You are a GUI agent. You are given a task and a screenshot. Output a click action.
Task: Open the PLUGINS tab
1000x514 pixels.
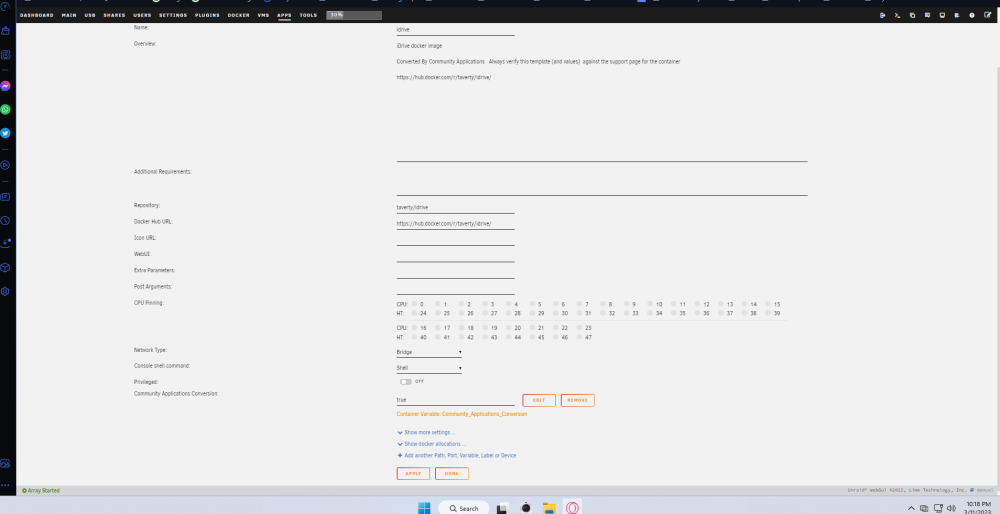207,15
